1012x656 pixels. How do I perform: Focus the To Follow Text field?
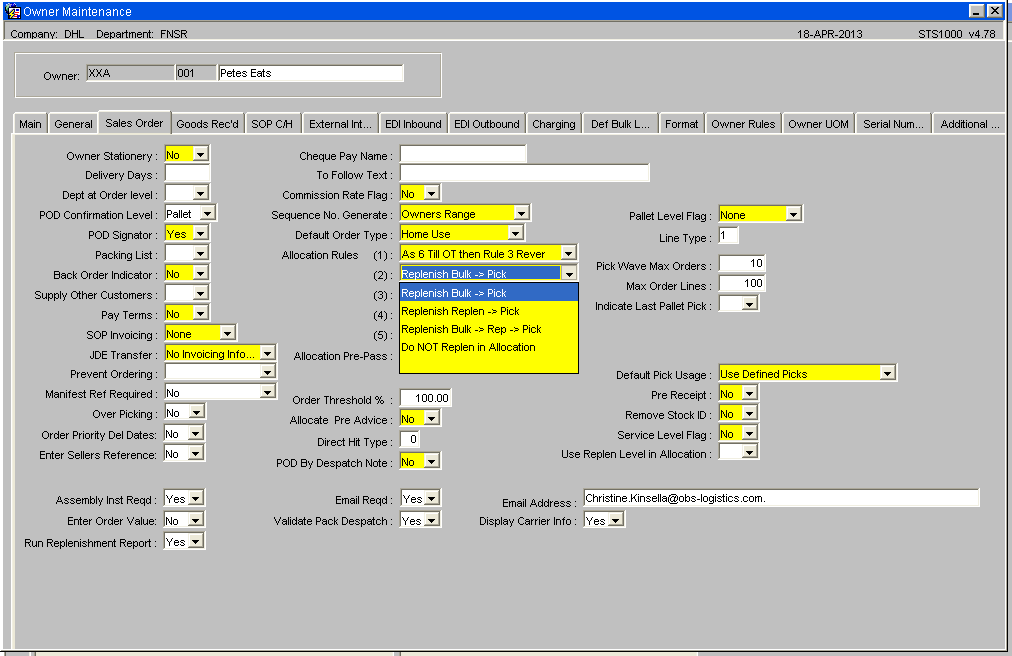click(525, 174)
